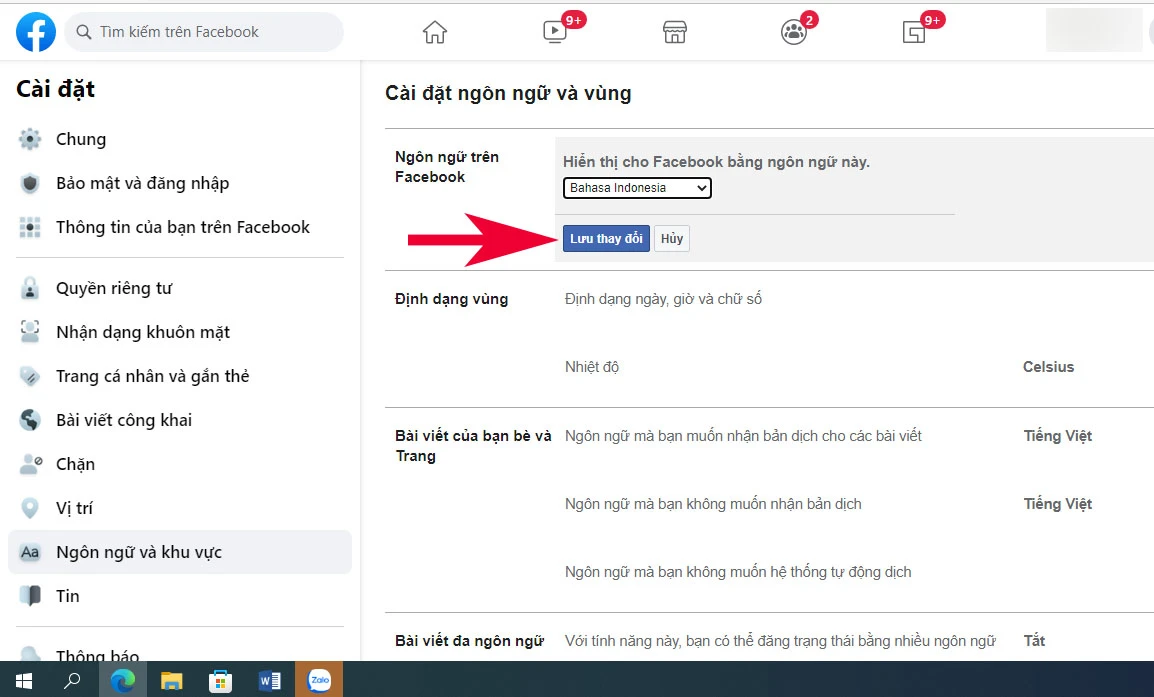Click the Facebook search input field
The image size is (1154, 697).
[x=204, y=31]
